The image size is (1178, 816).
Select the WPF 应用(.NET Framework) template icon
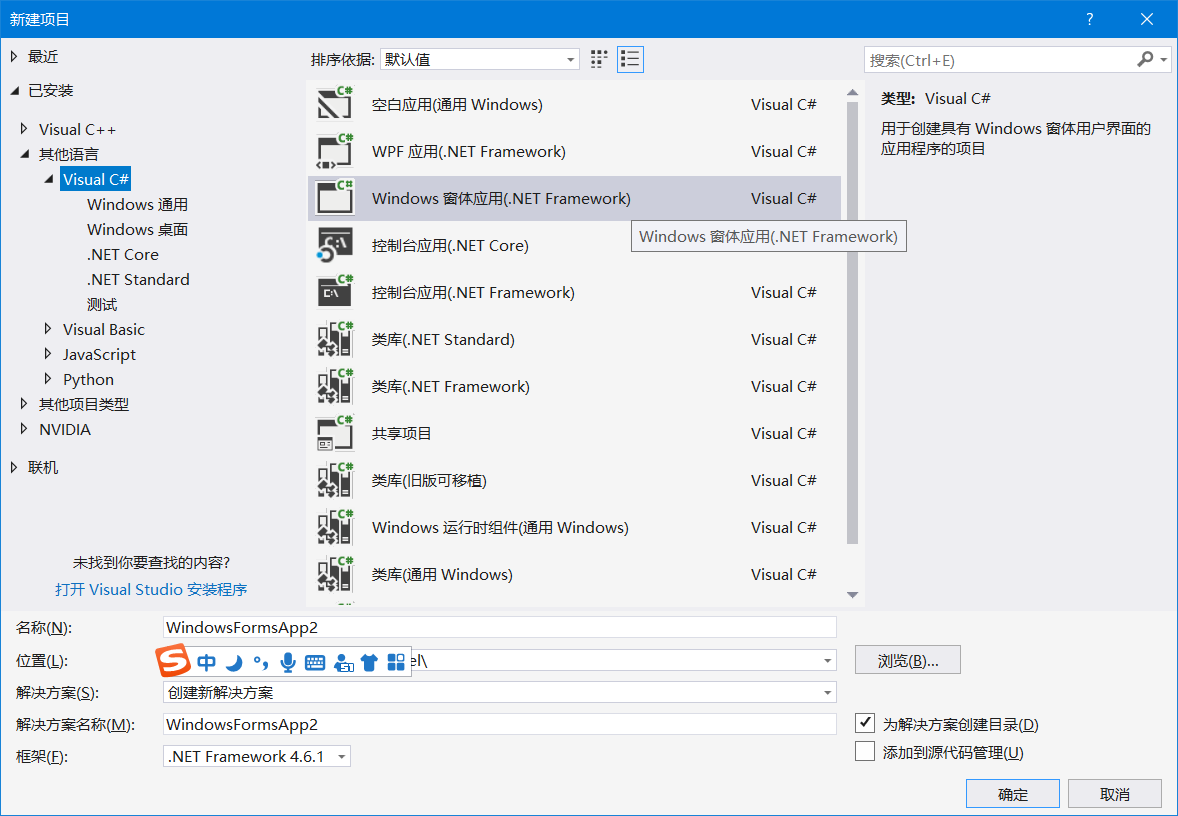pos(335,152)
